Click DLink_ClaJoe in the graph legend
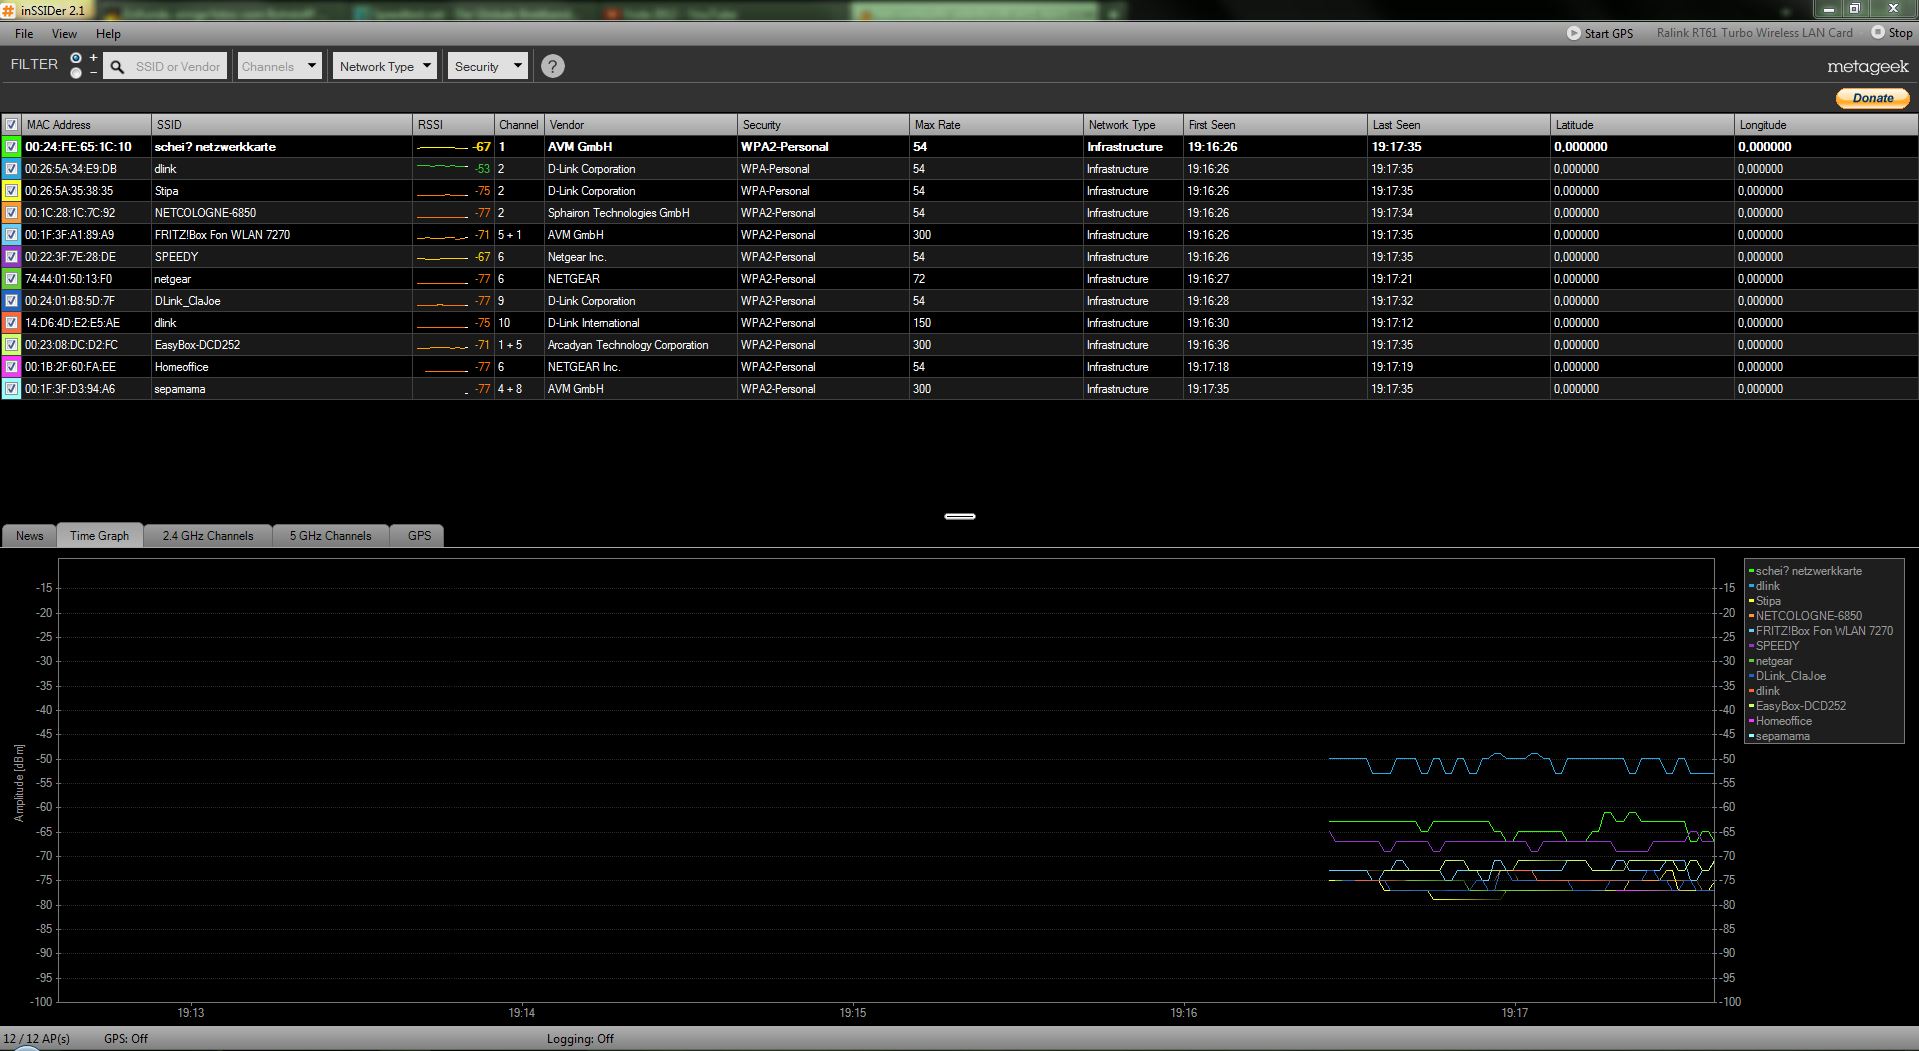Image resolution: width=1919 pixels, height=1051 pixels. 1790,676
